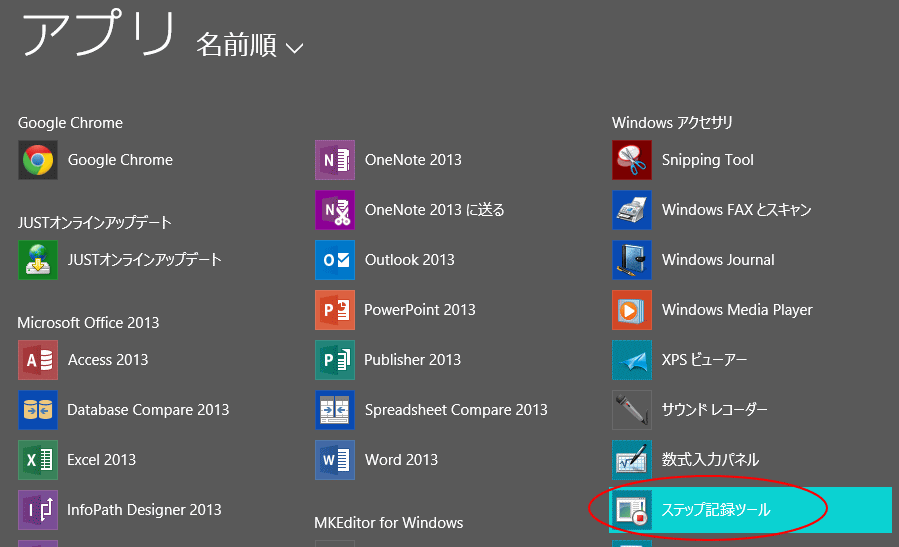
Task: Open the Access 2013 icon
Action: pos(38,360)
